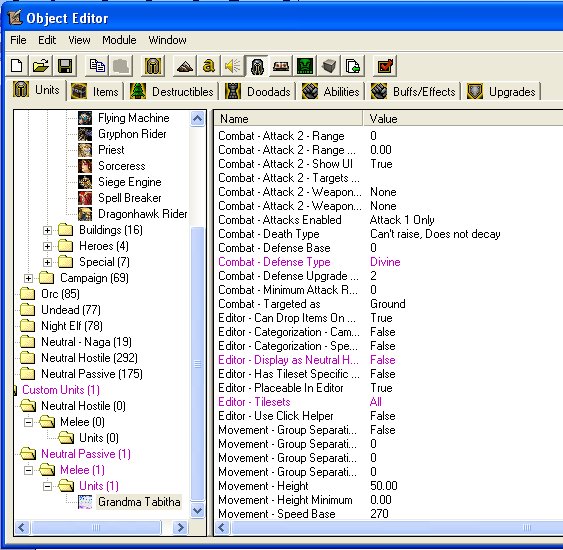Click the Spell Breaker unit icon
The height and width of the screenshot is (550, 563).
click(x=85, y=198)
